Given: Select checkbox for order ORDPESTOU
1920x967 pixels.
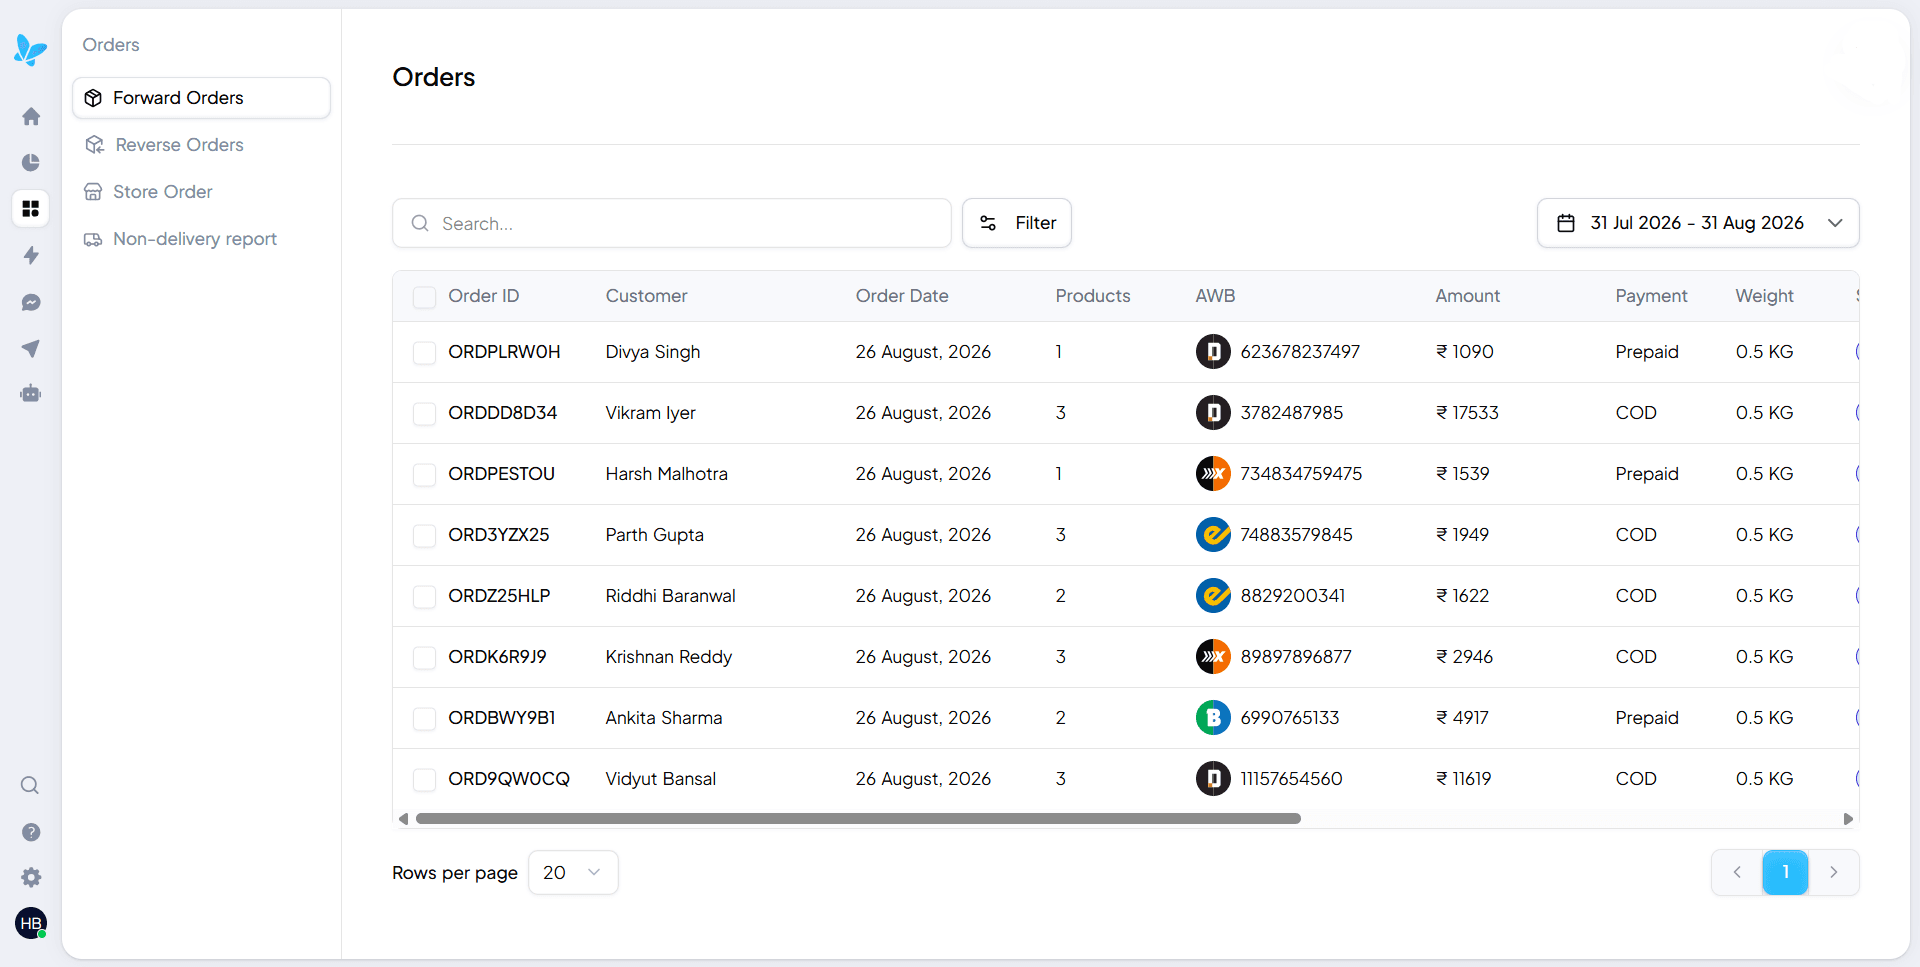Looking at the screenshot, I should [424, 475].
